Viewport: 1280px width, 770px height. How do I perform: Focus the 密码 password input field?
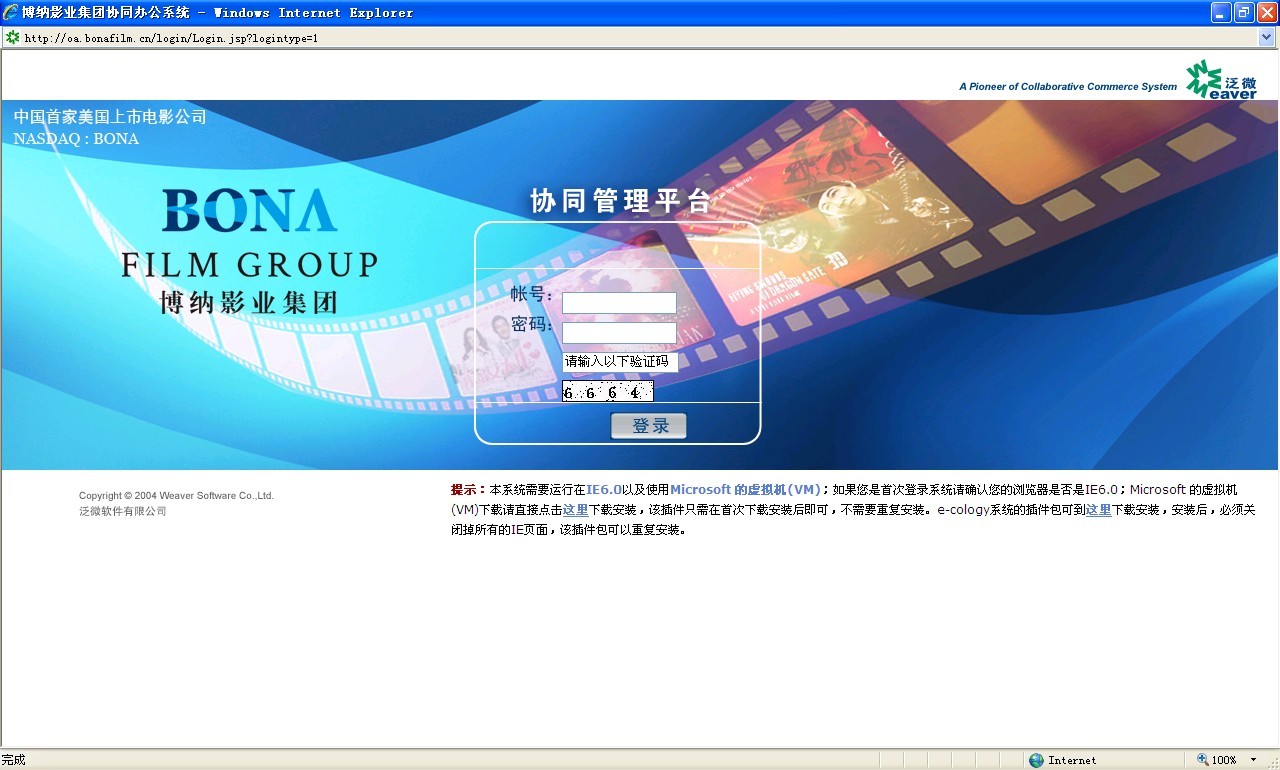(x=619, y=333)
